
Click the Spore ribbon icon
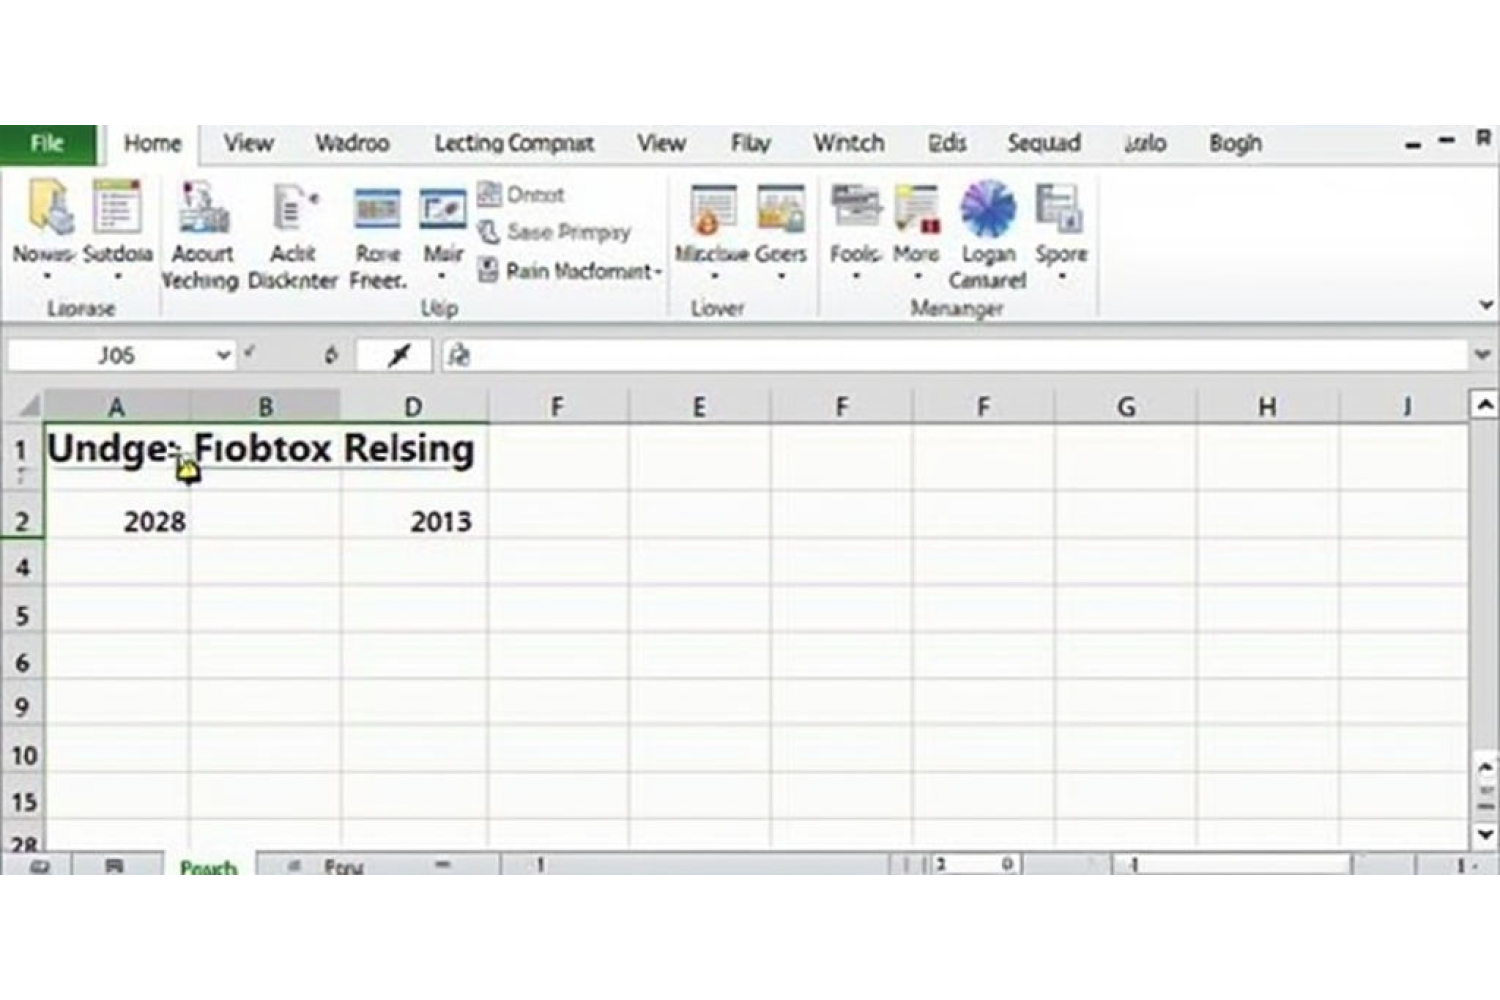[x=1060, y=208]
